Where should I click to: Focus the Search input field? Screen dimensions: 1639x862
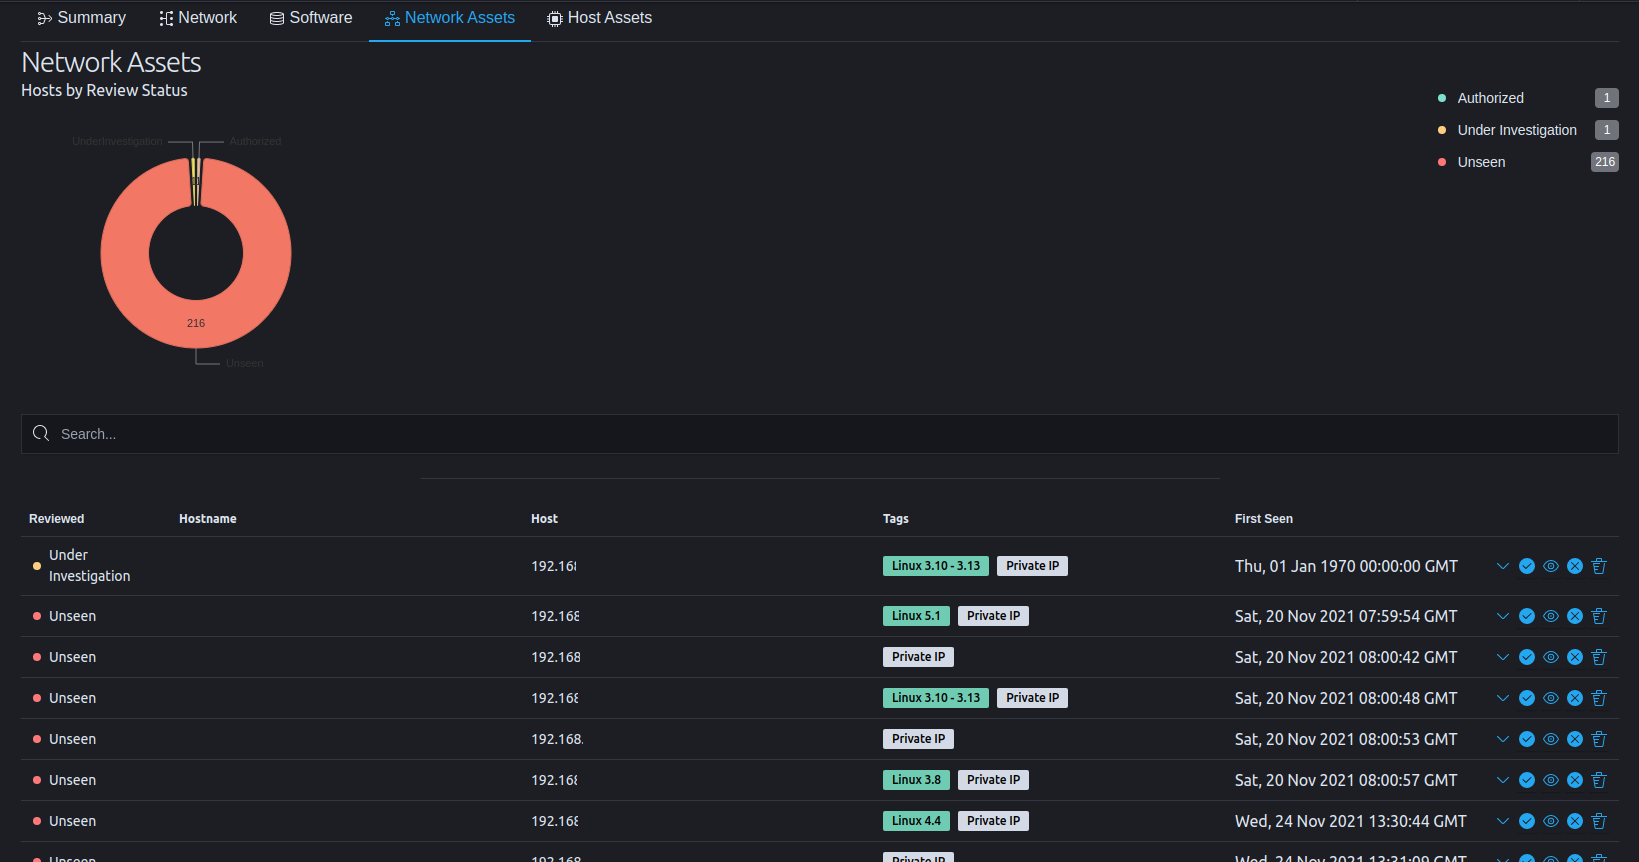[x=820, y=434]
